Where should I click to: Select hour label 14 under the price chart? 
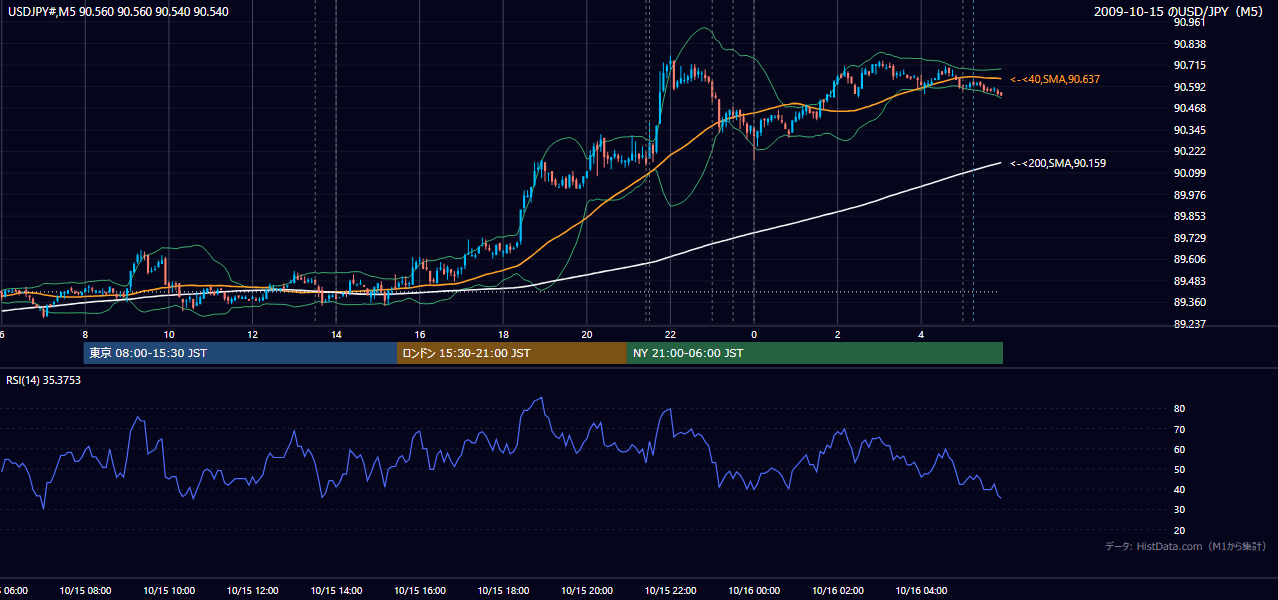336,335
